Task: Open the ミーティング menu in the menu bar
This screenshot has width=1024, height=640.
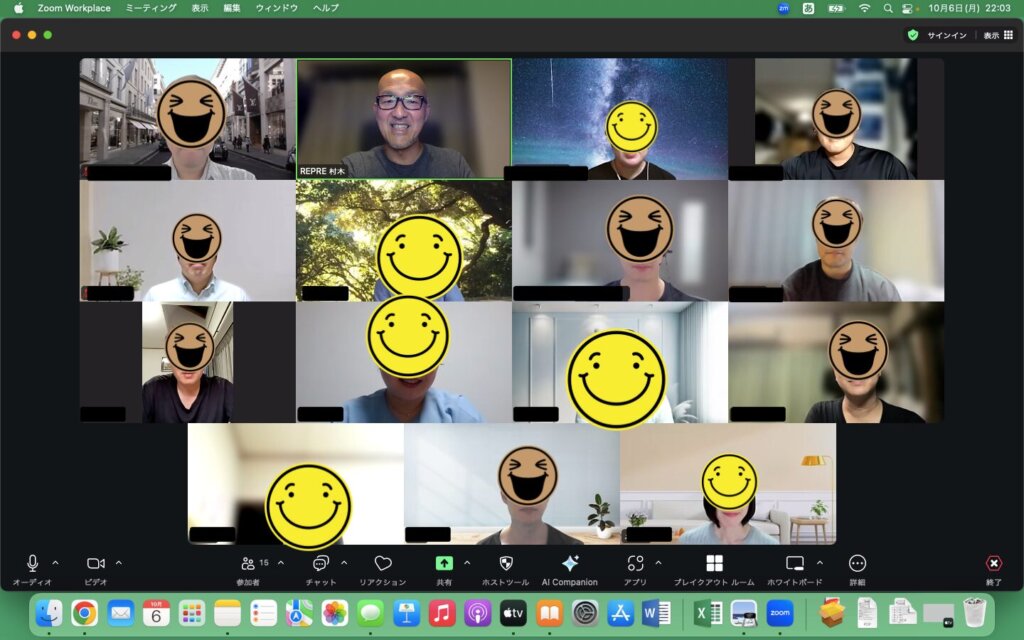Action: (151, 8)
